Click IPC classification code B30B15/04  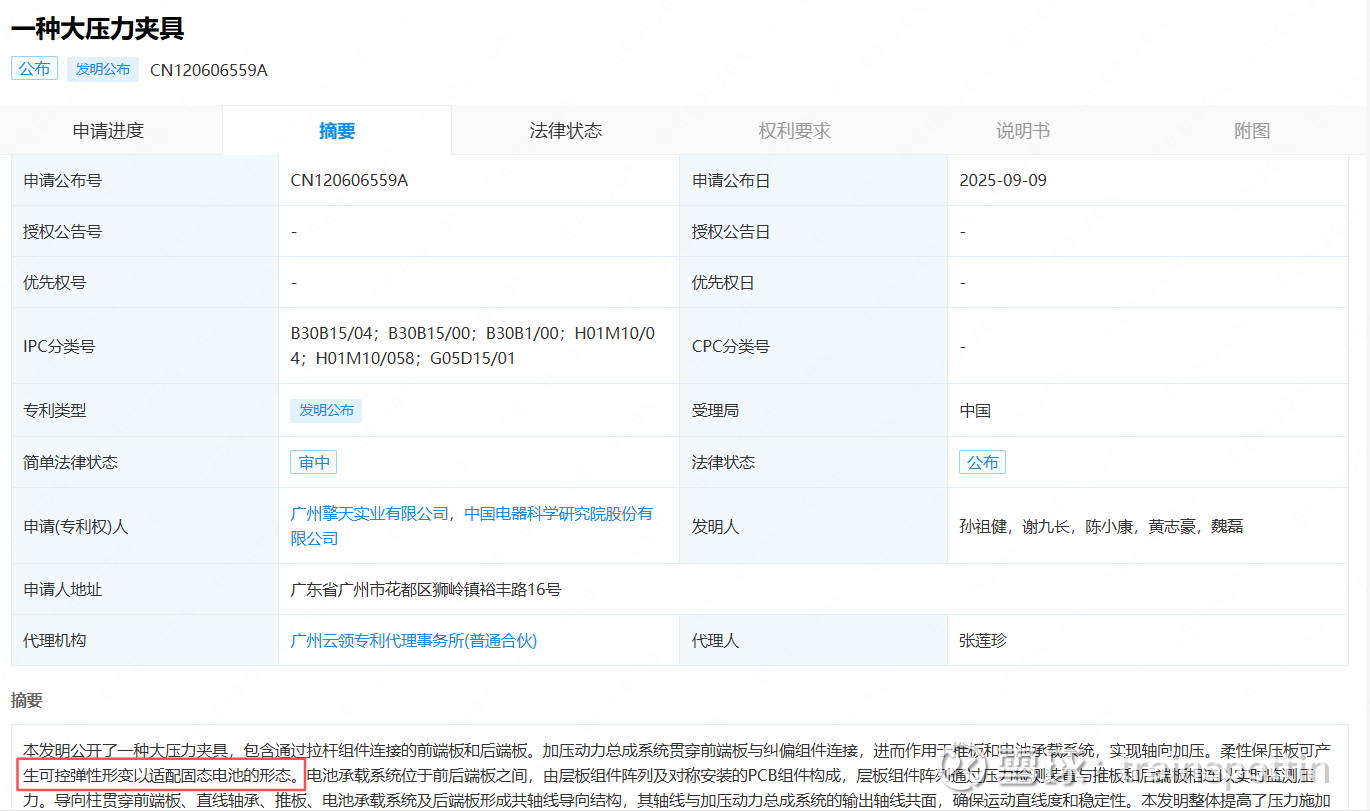click(334, 333)
